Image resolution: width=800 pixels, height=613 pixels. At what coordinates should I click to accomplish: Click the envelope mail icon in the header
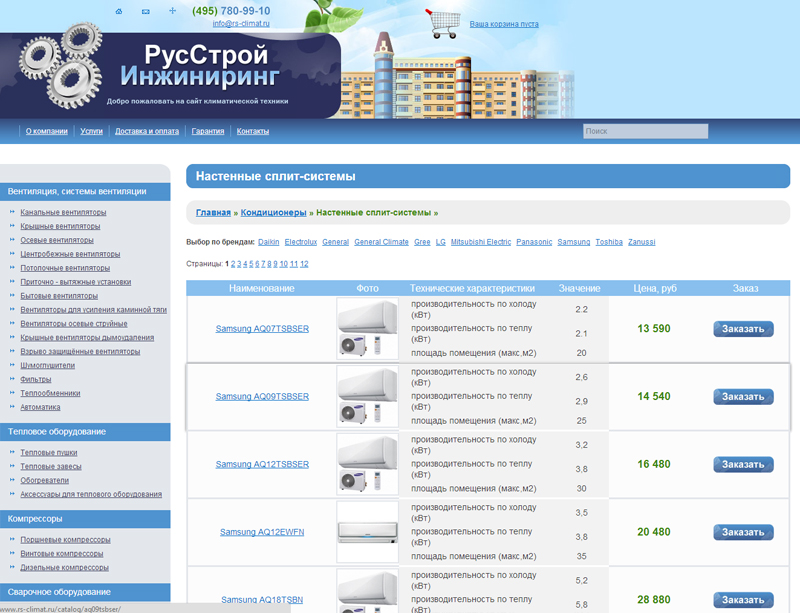[146, 11]
